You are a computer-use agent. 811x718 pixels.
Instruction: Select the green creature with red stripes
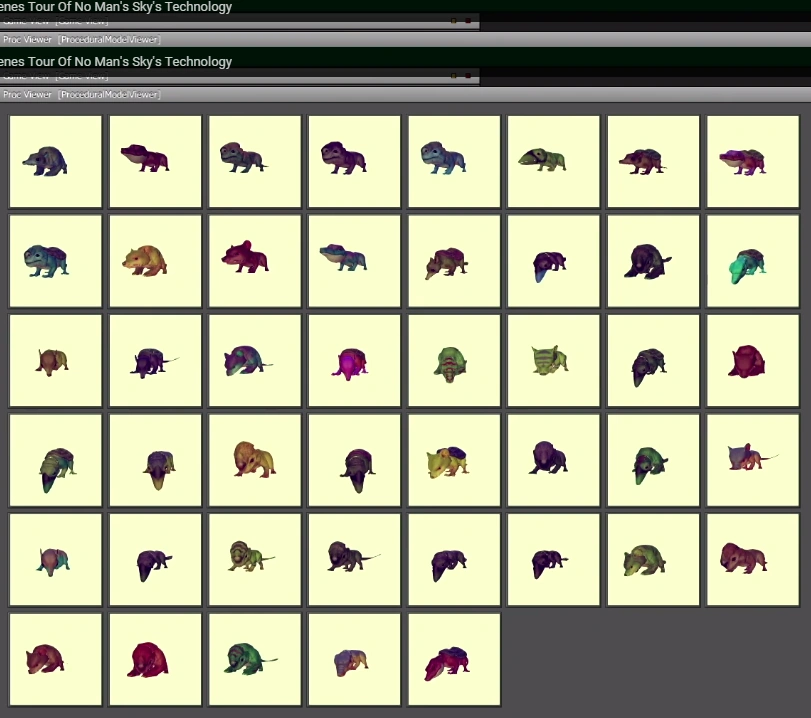[454, 361]
